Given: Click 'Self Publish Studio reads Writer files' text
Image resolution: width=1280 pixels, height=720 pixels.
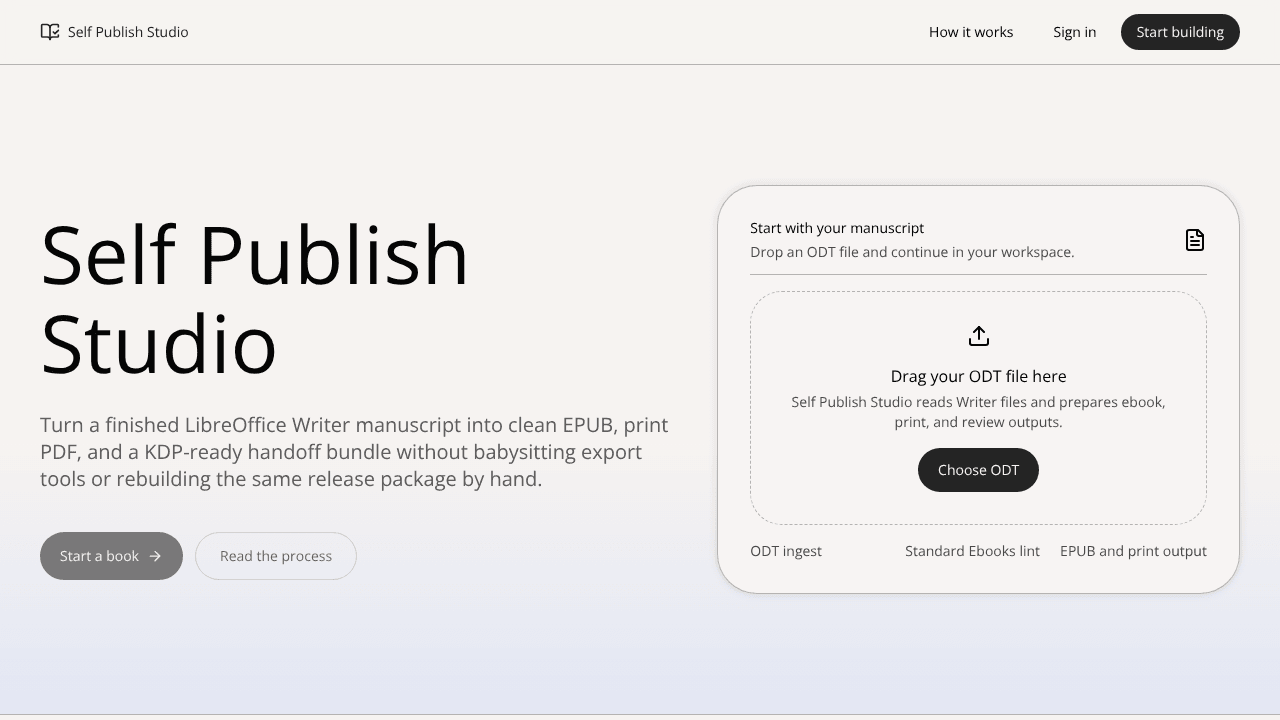Looking at the screenshot, I should 978,412.
